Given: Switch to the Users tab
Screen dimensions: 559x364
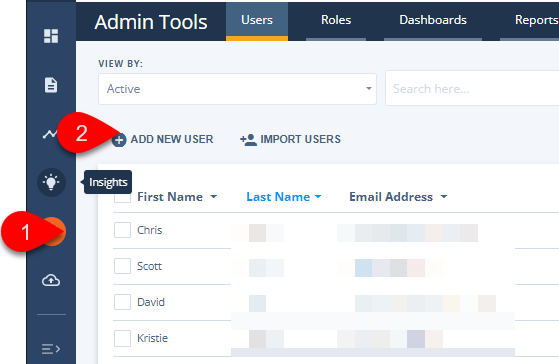Looking at the screenshot, I should pos(257,20).
